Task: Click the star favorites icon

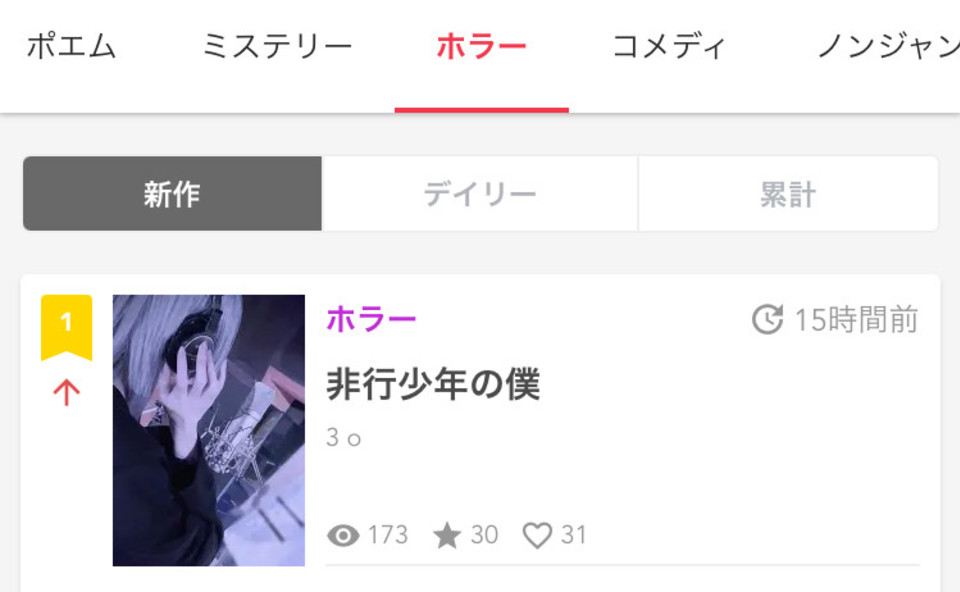Action: click(447, 535)
